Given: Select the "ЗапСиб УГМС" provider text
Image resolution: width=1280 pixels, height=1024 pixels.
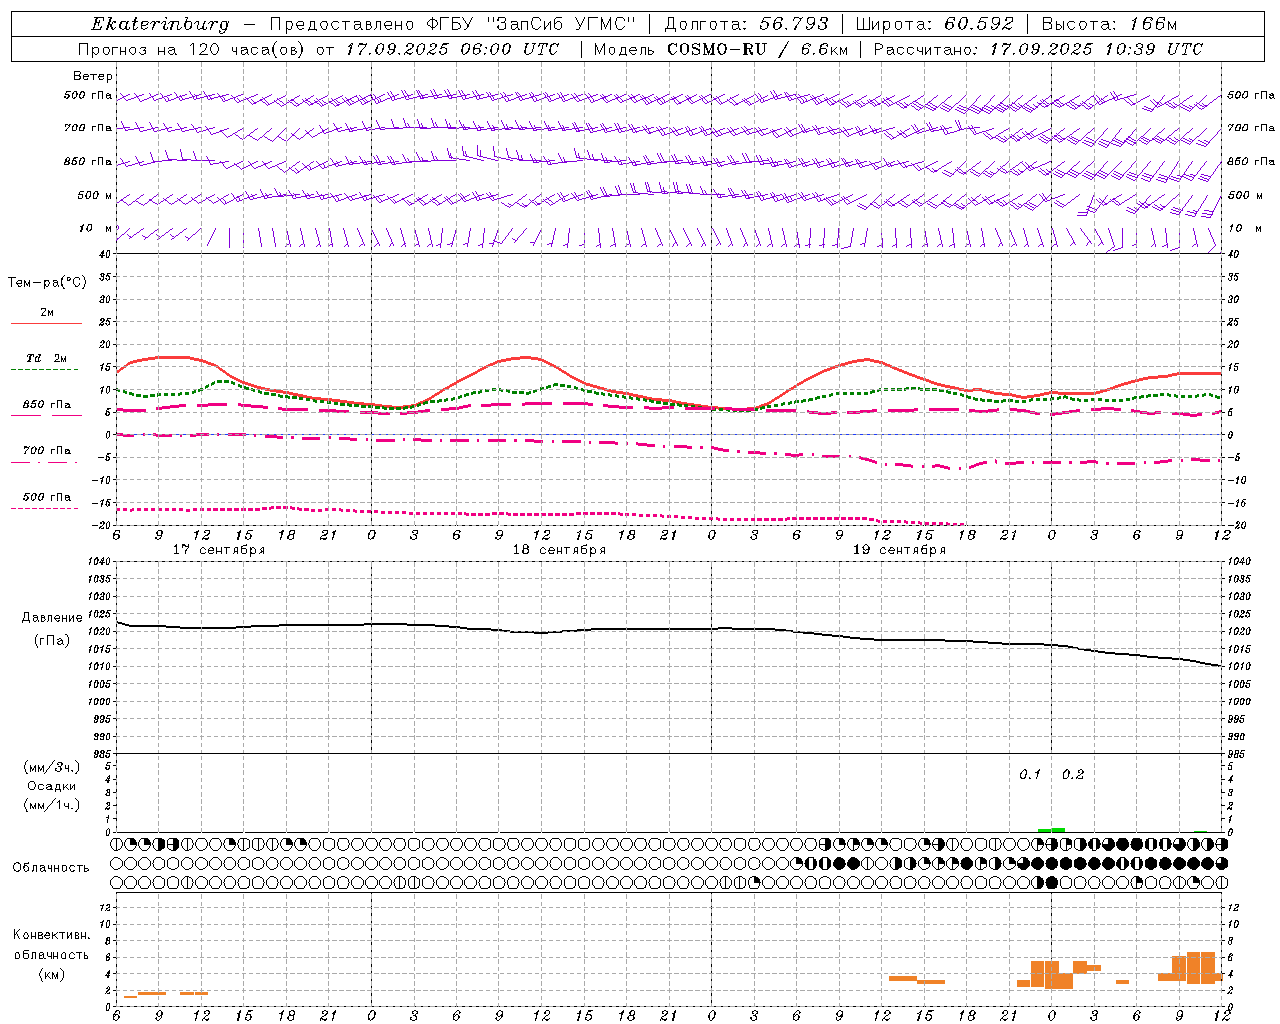Looking at the screenshot, I should pyautogui.click(x=560, y=24).
